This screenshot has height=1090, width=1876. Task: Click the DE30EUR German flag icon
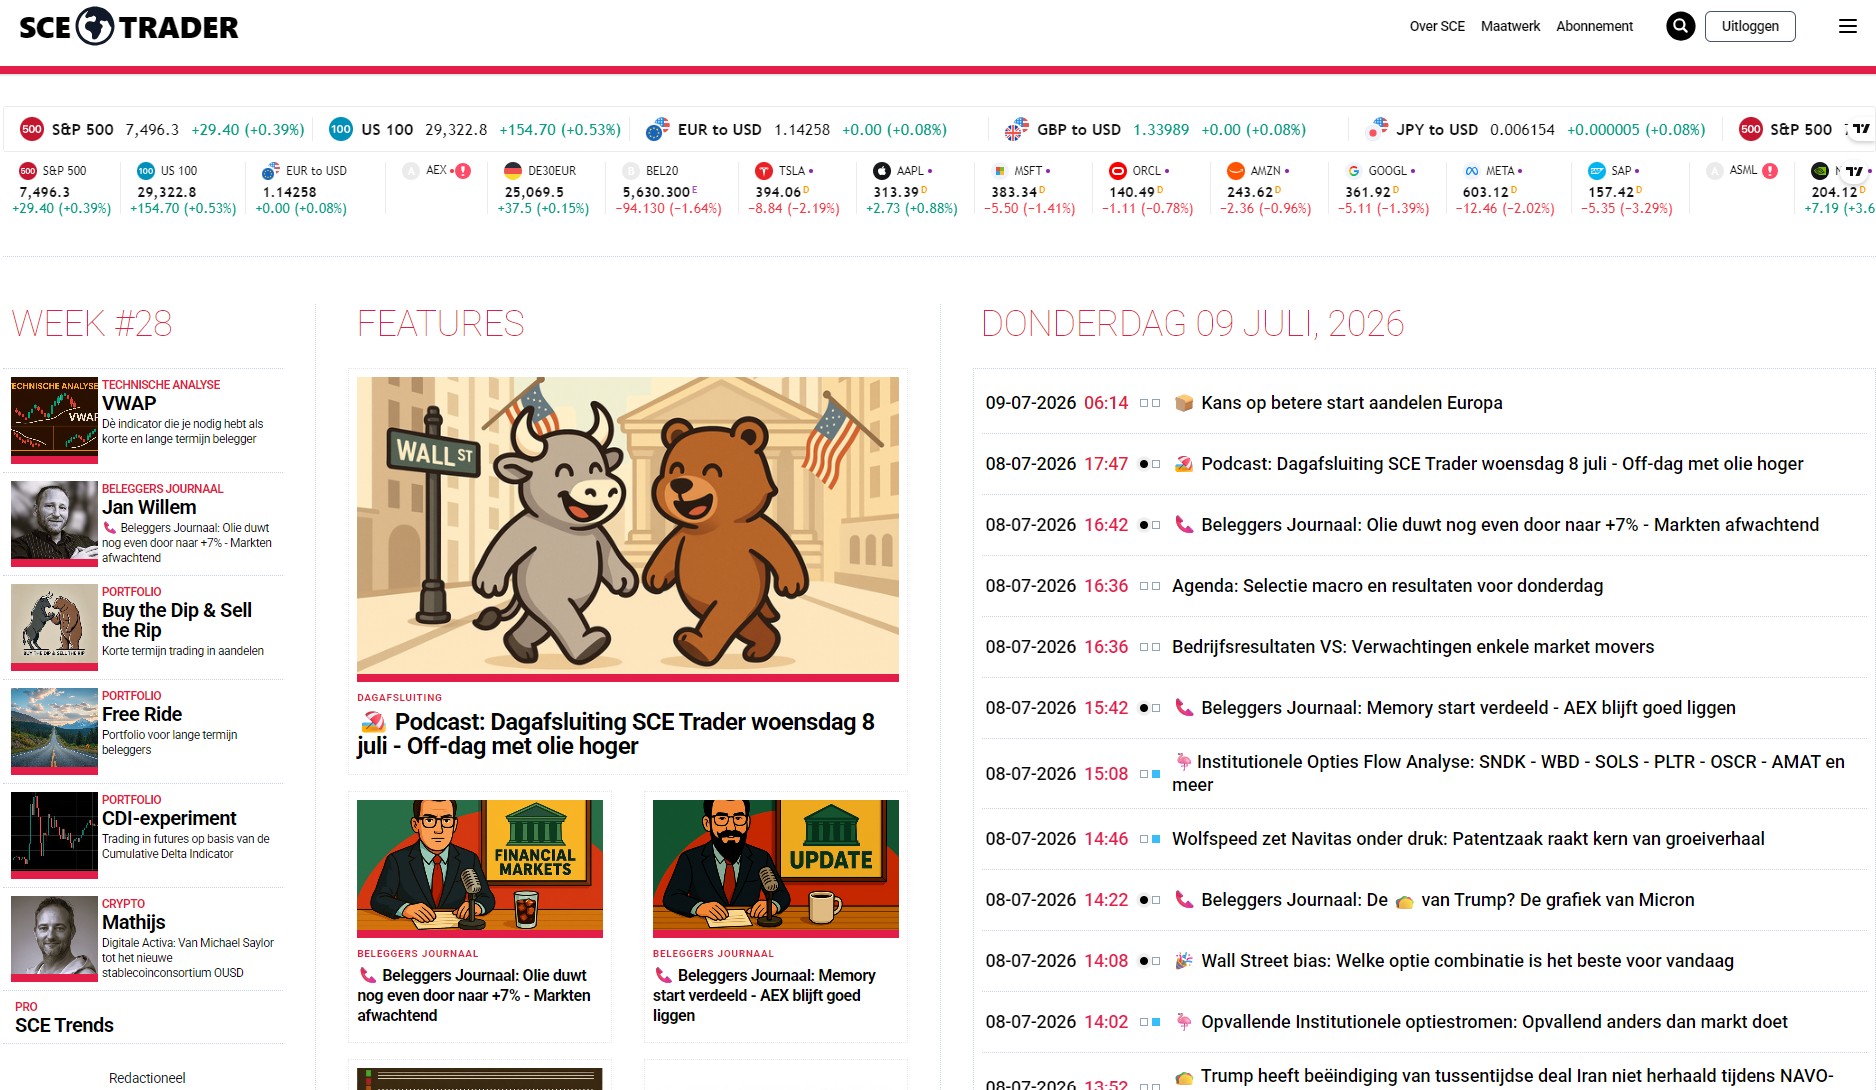pyautogui.click(x=513, y=171)
